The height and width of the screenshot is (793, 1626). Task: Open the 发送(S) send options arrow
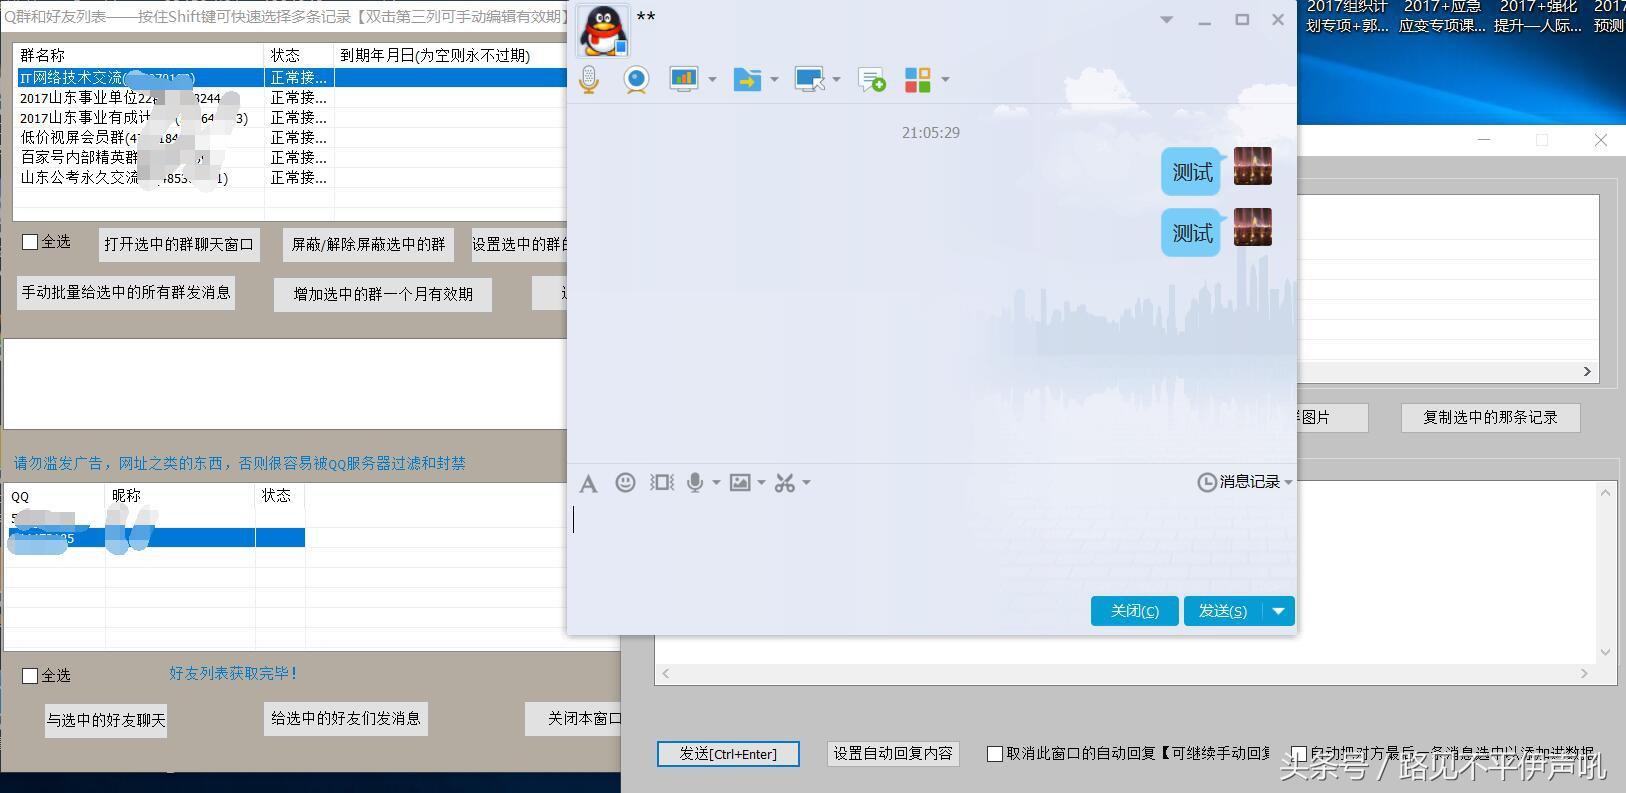coord(1279,611)
